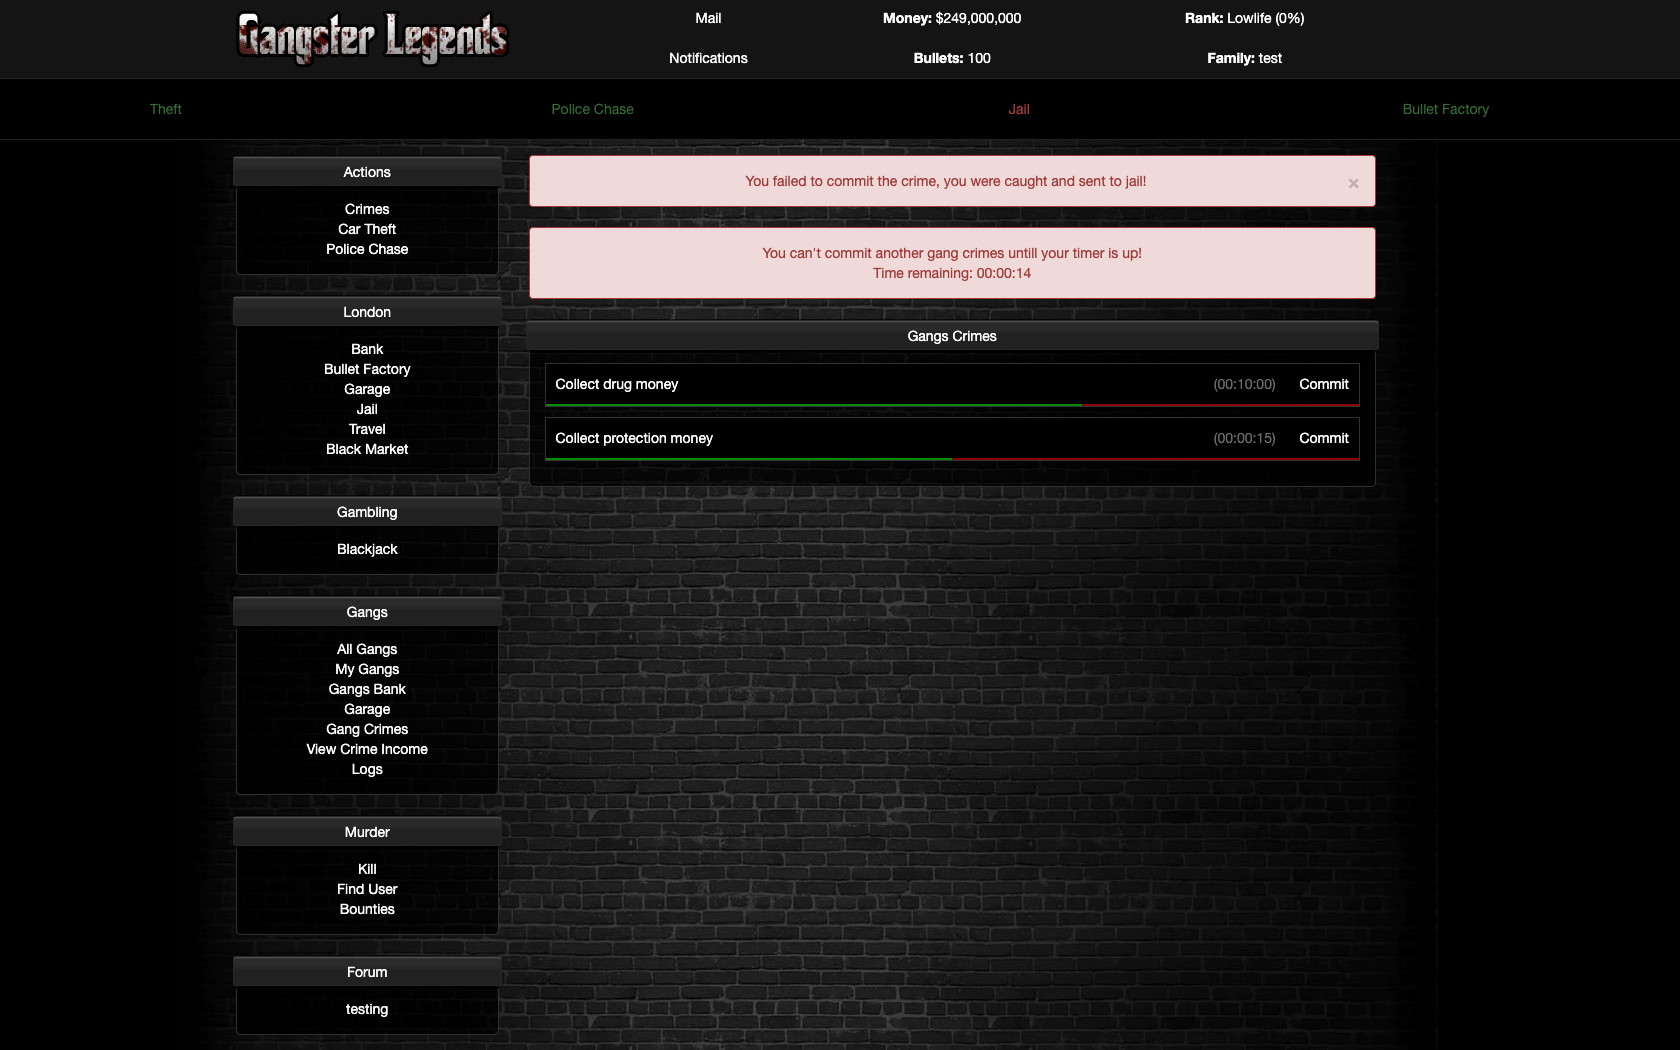
Task: Select the Theft timer tab
Action: click(x=166, y=109)
